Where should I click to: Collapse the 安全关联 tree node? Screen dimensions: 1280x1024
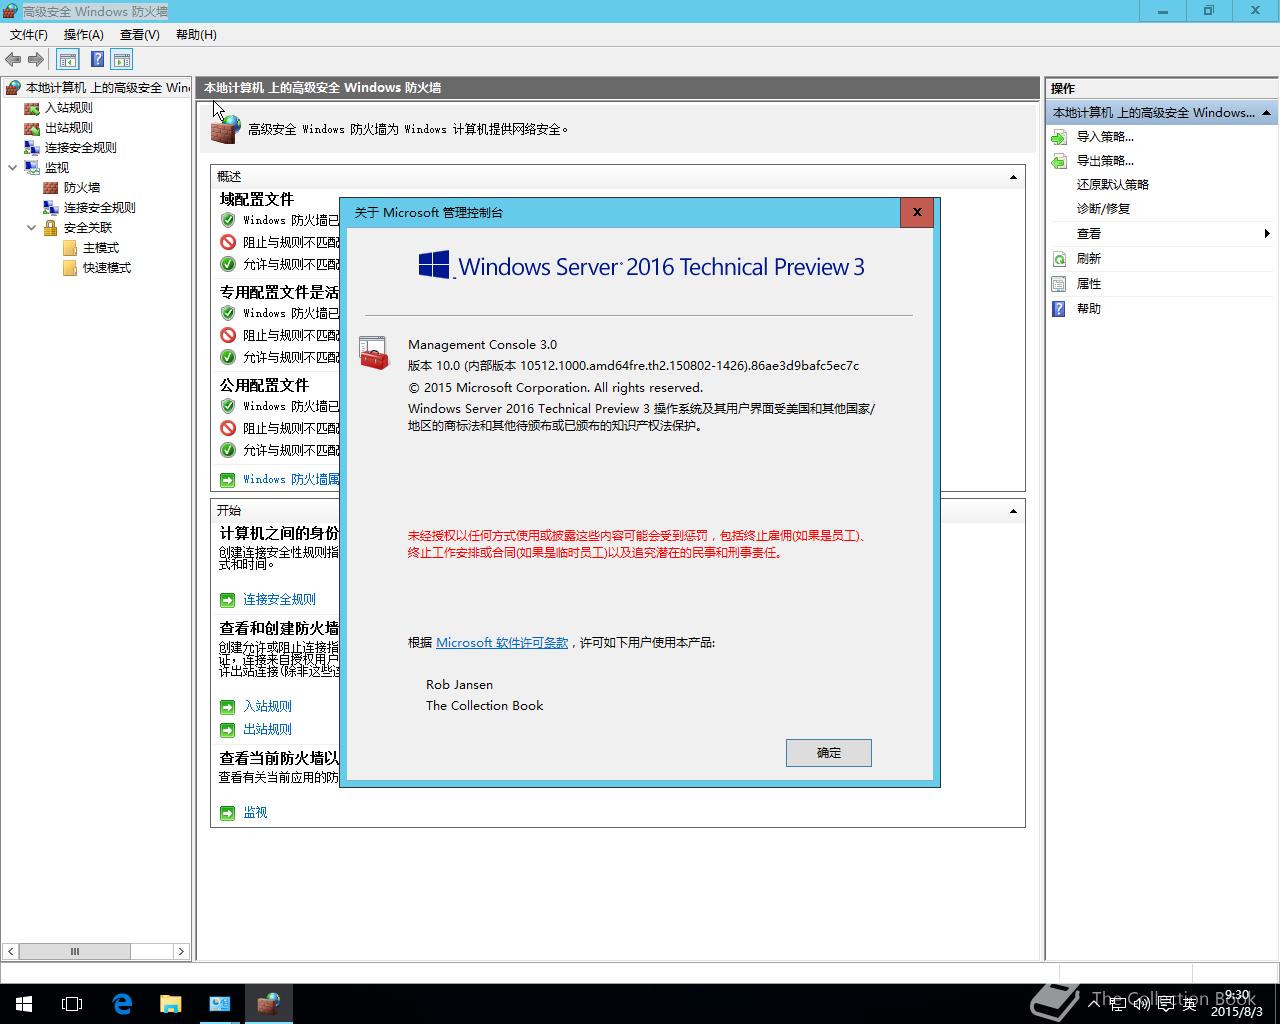[31, 228]
